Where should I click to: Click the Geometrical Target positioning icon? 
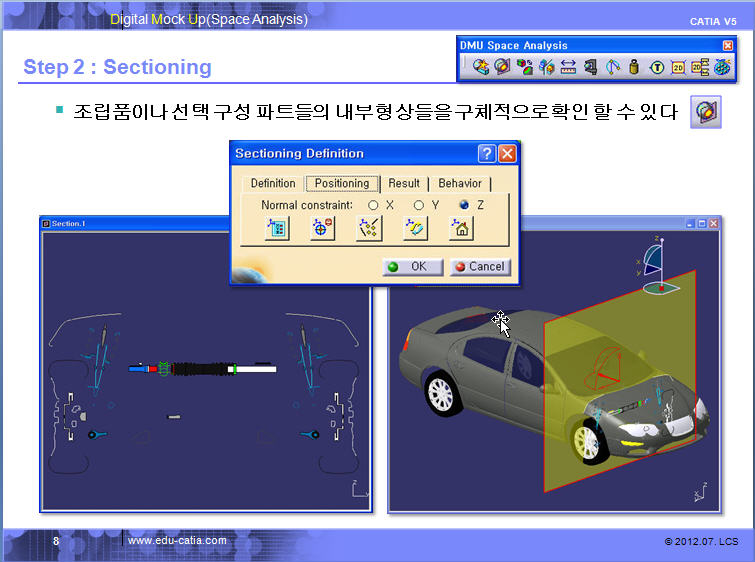point(322,228)
